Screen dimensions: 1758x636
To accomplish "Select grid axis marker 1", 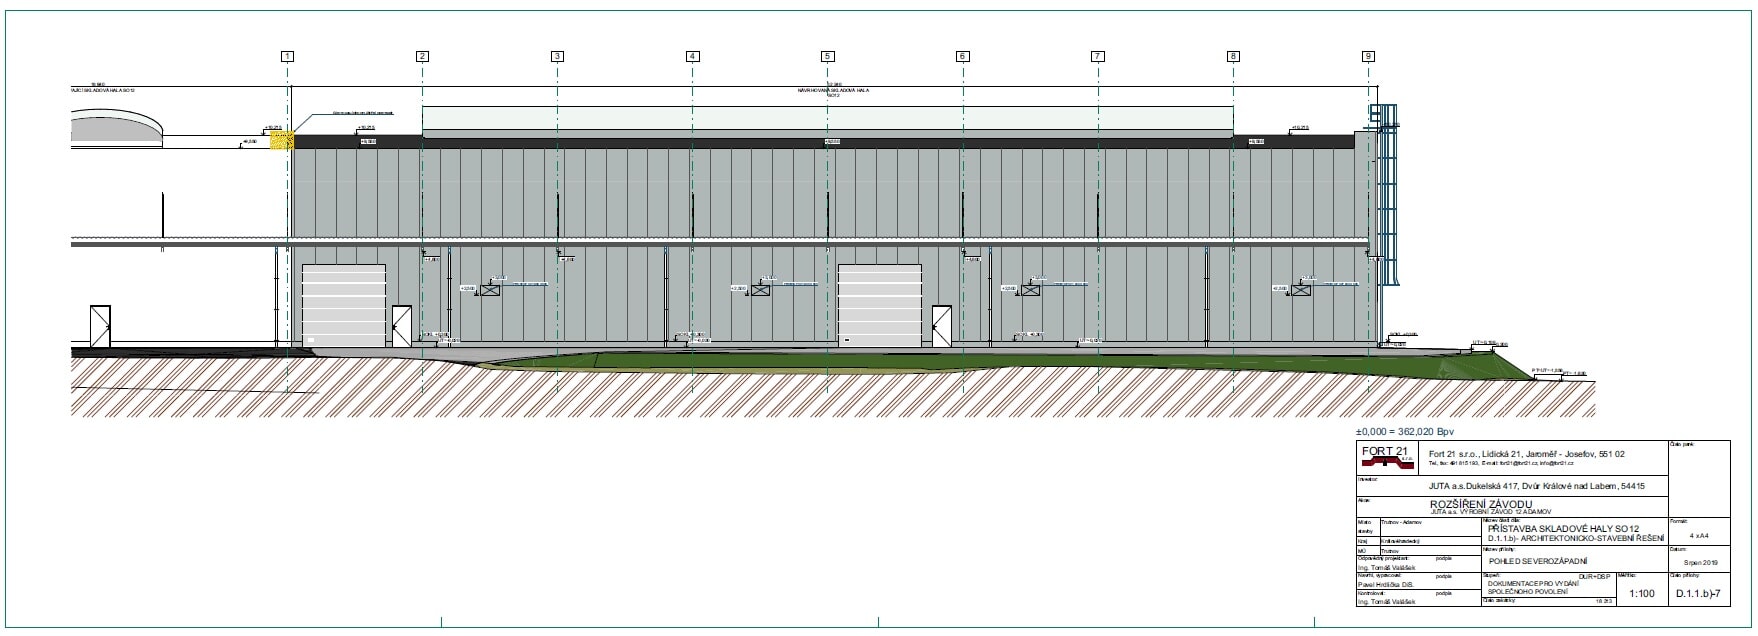I will pyautogui.click(x=288, y=57).
